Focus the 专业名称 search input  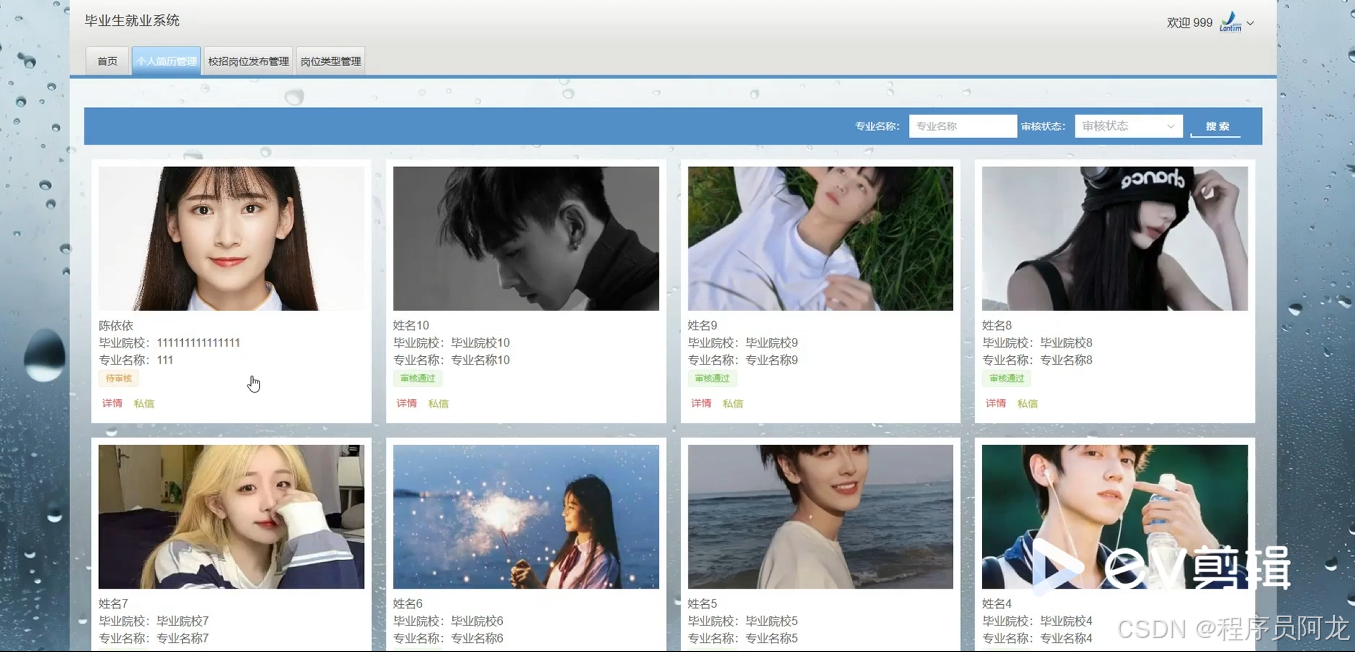click(962, 126)
